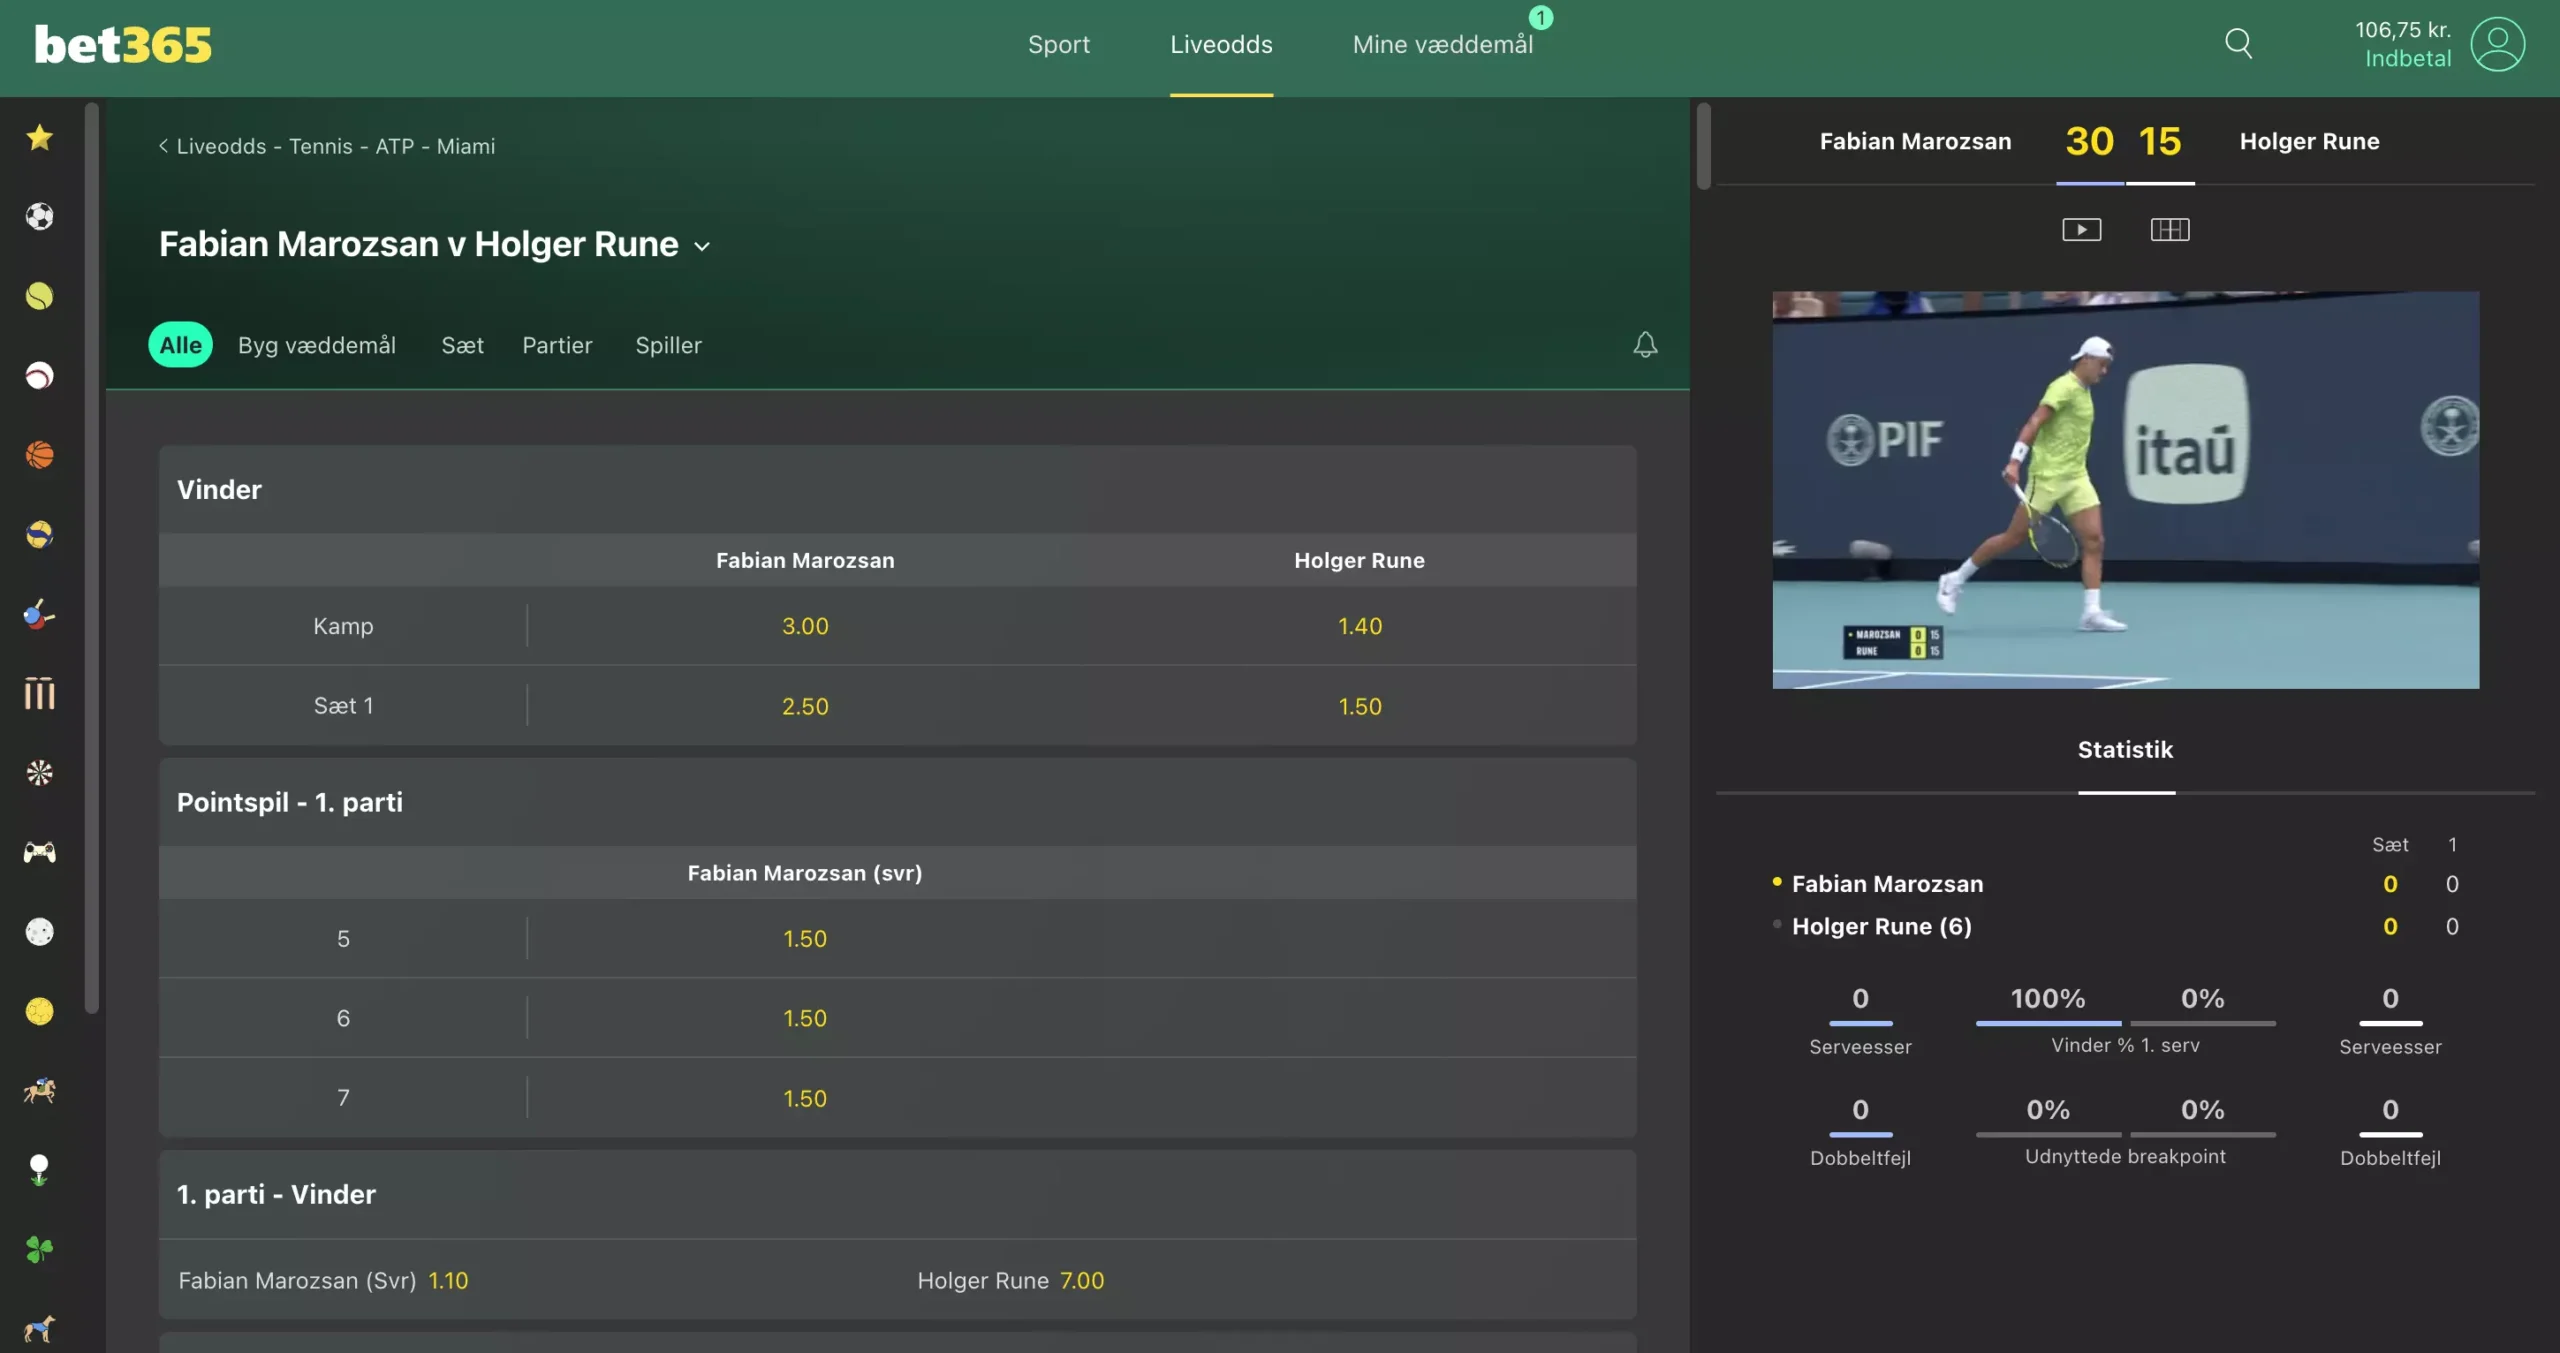This screenshot has width=2560, height=1353.
Task: Bet on Marozsan Kamp odds 3.00
Action: tap(805, 626)
